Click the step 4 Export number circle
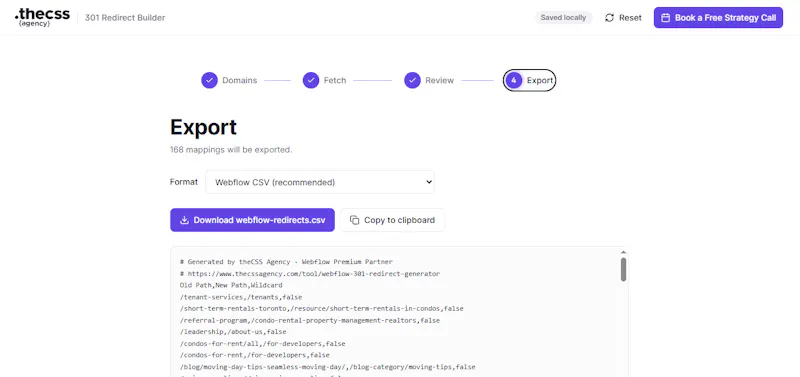Viewport: 800px width, 377px height. point(514,80)
